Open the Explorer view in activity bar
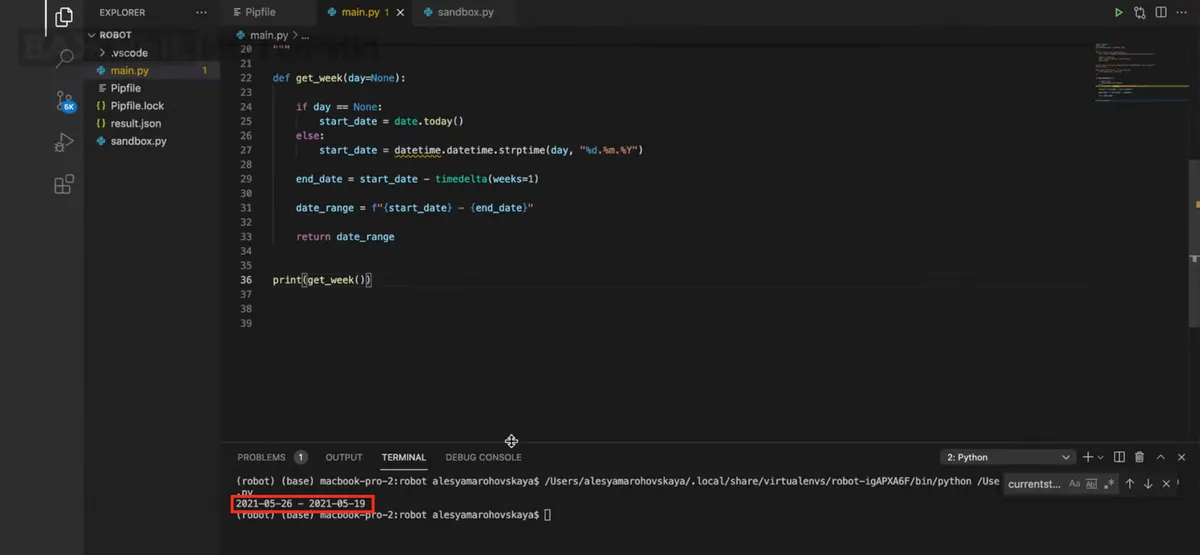The height and width of the screenshot is (555, 1200). (x=63, y=17)
